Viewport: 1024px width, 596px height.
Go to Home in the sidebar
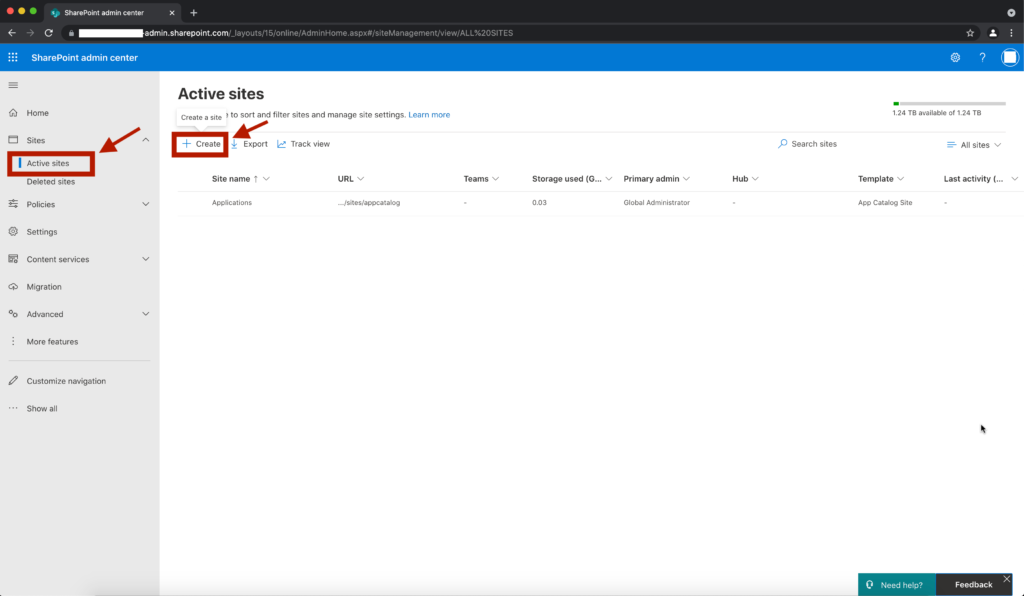tap(37, 113)
